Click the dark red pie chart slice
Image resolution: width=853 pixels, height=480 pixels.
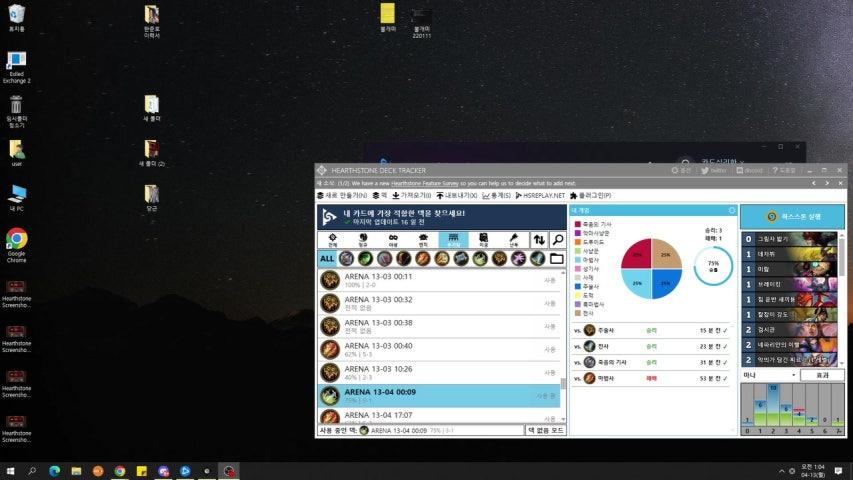(x=637, y=254)
